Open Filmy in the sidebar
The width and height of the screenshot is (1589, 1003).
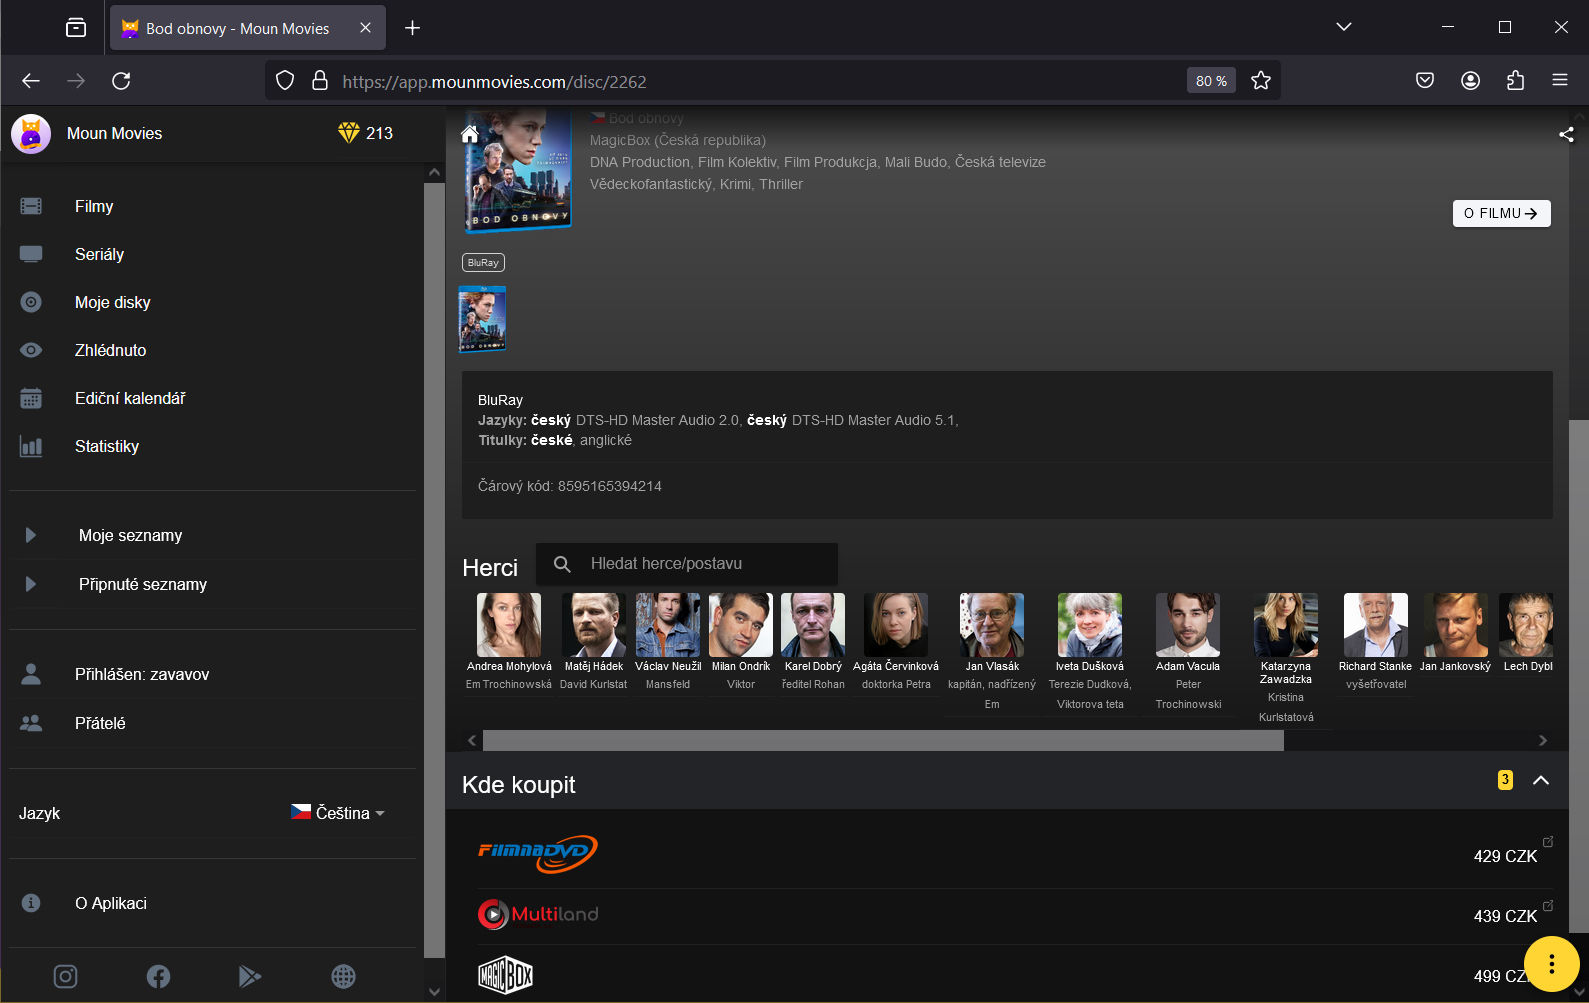[x=94, y=206]
